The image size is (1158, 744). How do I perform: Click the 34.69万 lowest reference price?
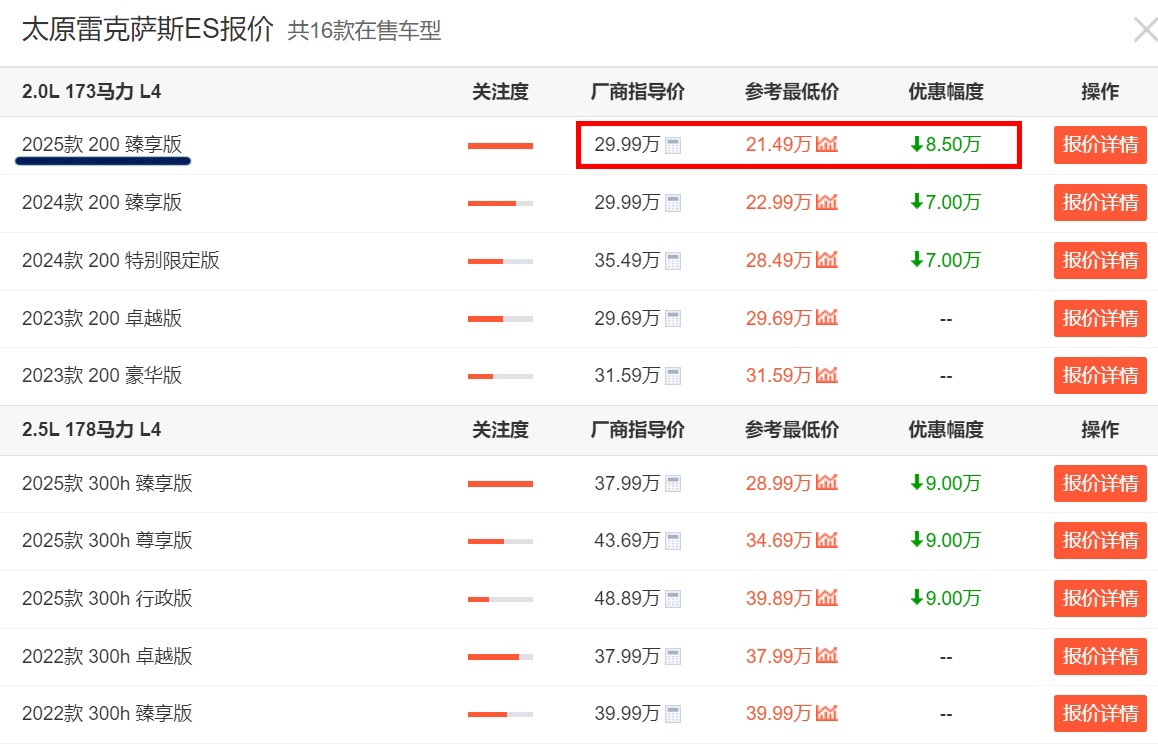pyautogui.click(x=778, y=540)
